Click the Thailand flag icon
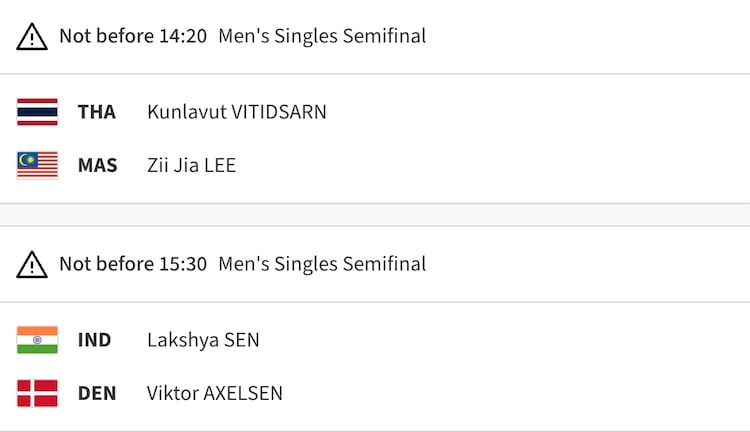This screenshot has height=432, width=750. 37,112
